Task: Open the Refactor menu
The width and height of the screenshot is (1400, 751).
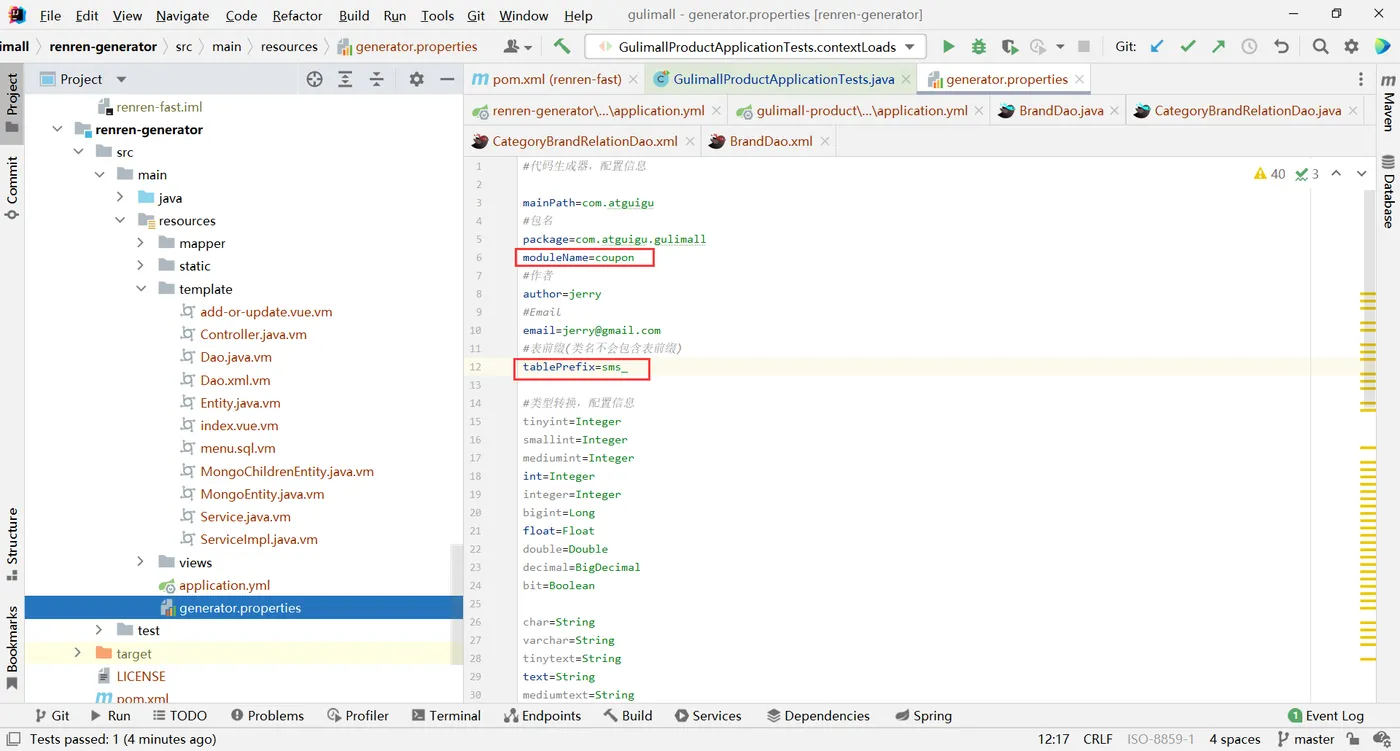Action: pyautogui.click(x=297, y=15)
